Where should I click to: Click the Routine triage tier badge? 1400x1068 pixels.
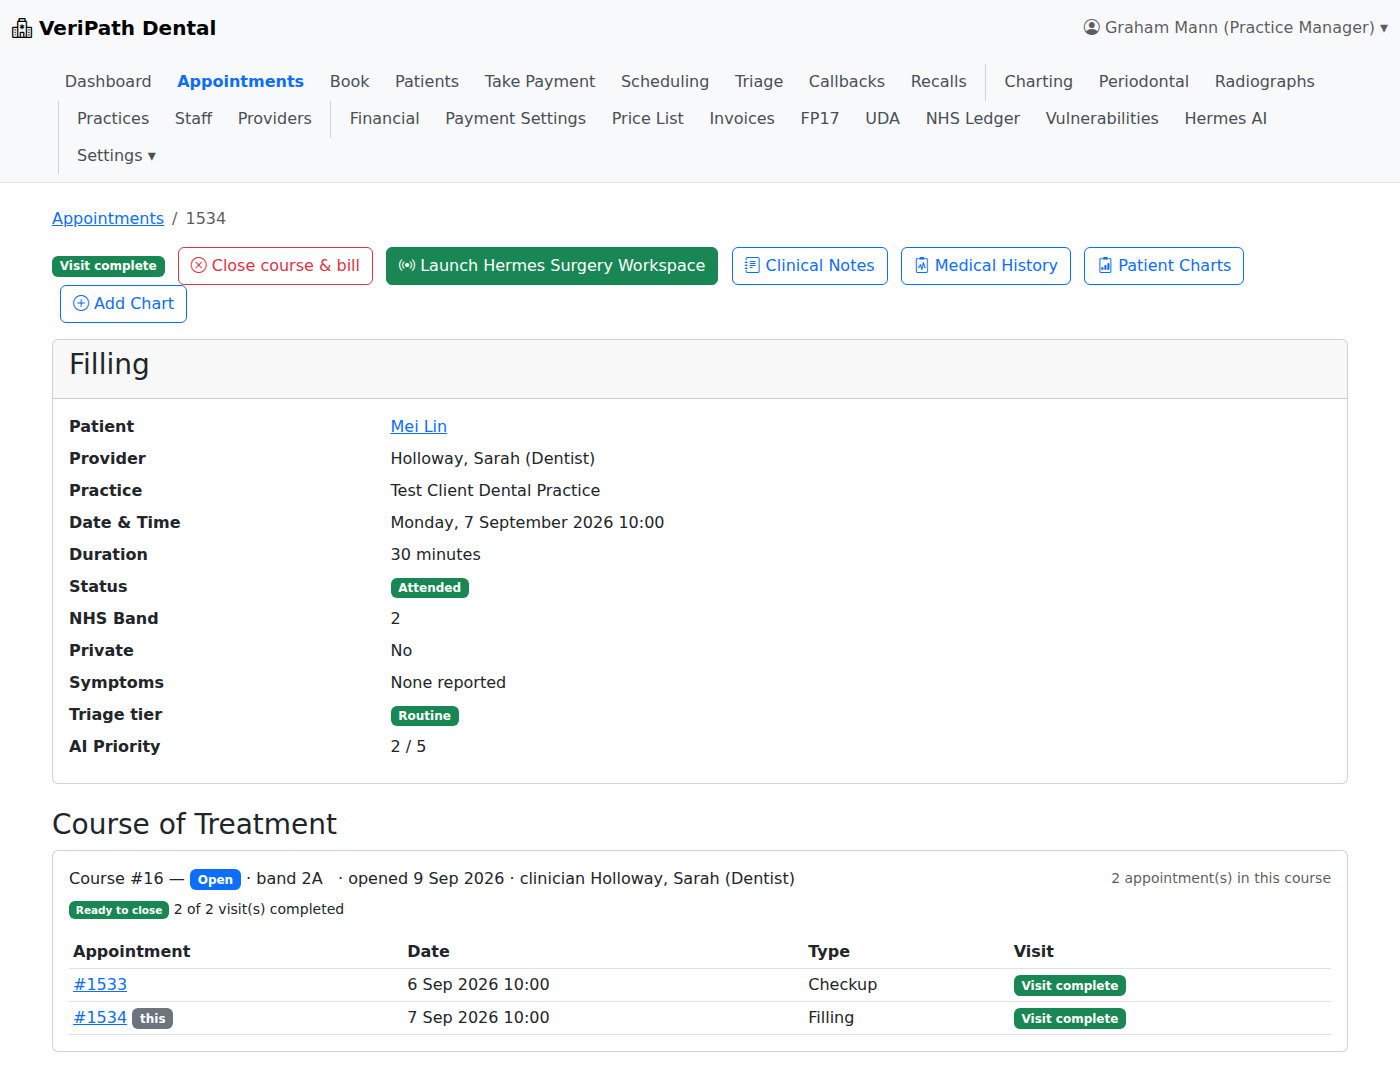(x=425, y=716)
